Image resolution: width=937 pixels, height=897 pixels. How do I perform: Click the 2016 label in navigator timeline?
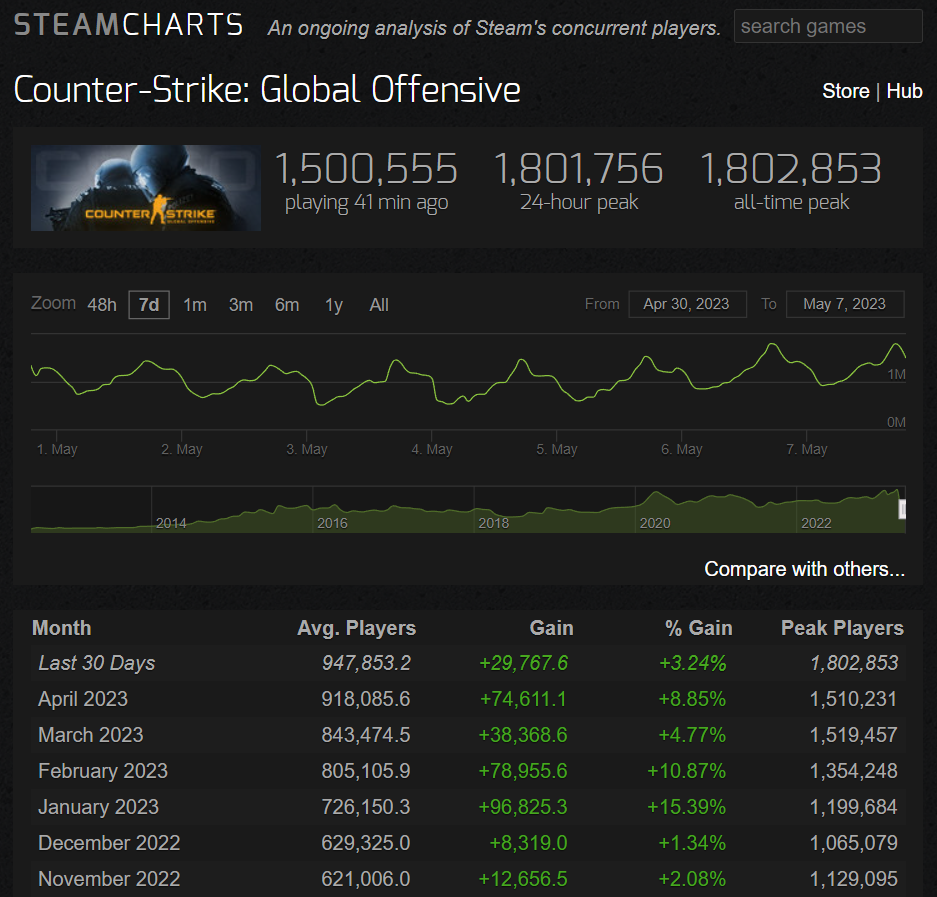tap(332, 523)
